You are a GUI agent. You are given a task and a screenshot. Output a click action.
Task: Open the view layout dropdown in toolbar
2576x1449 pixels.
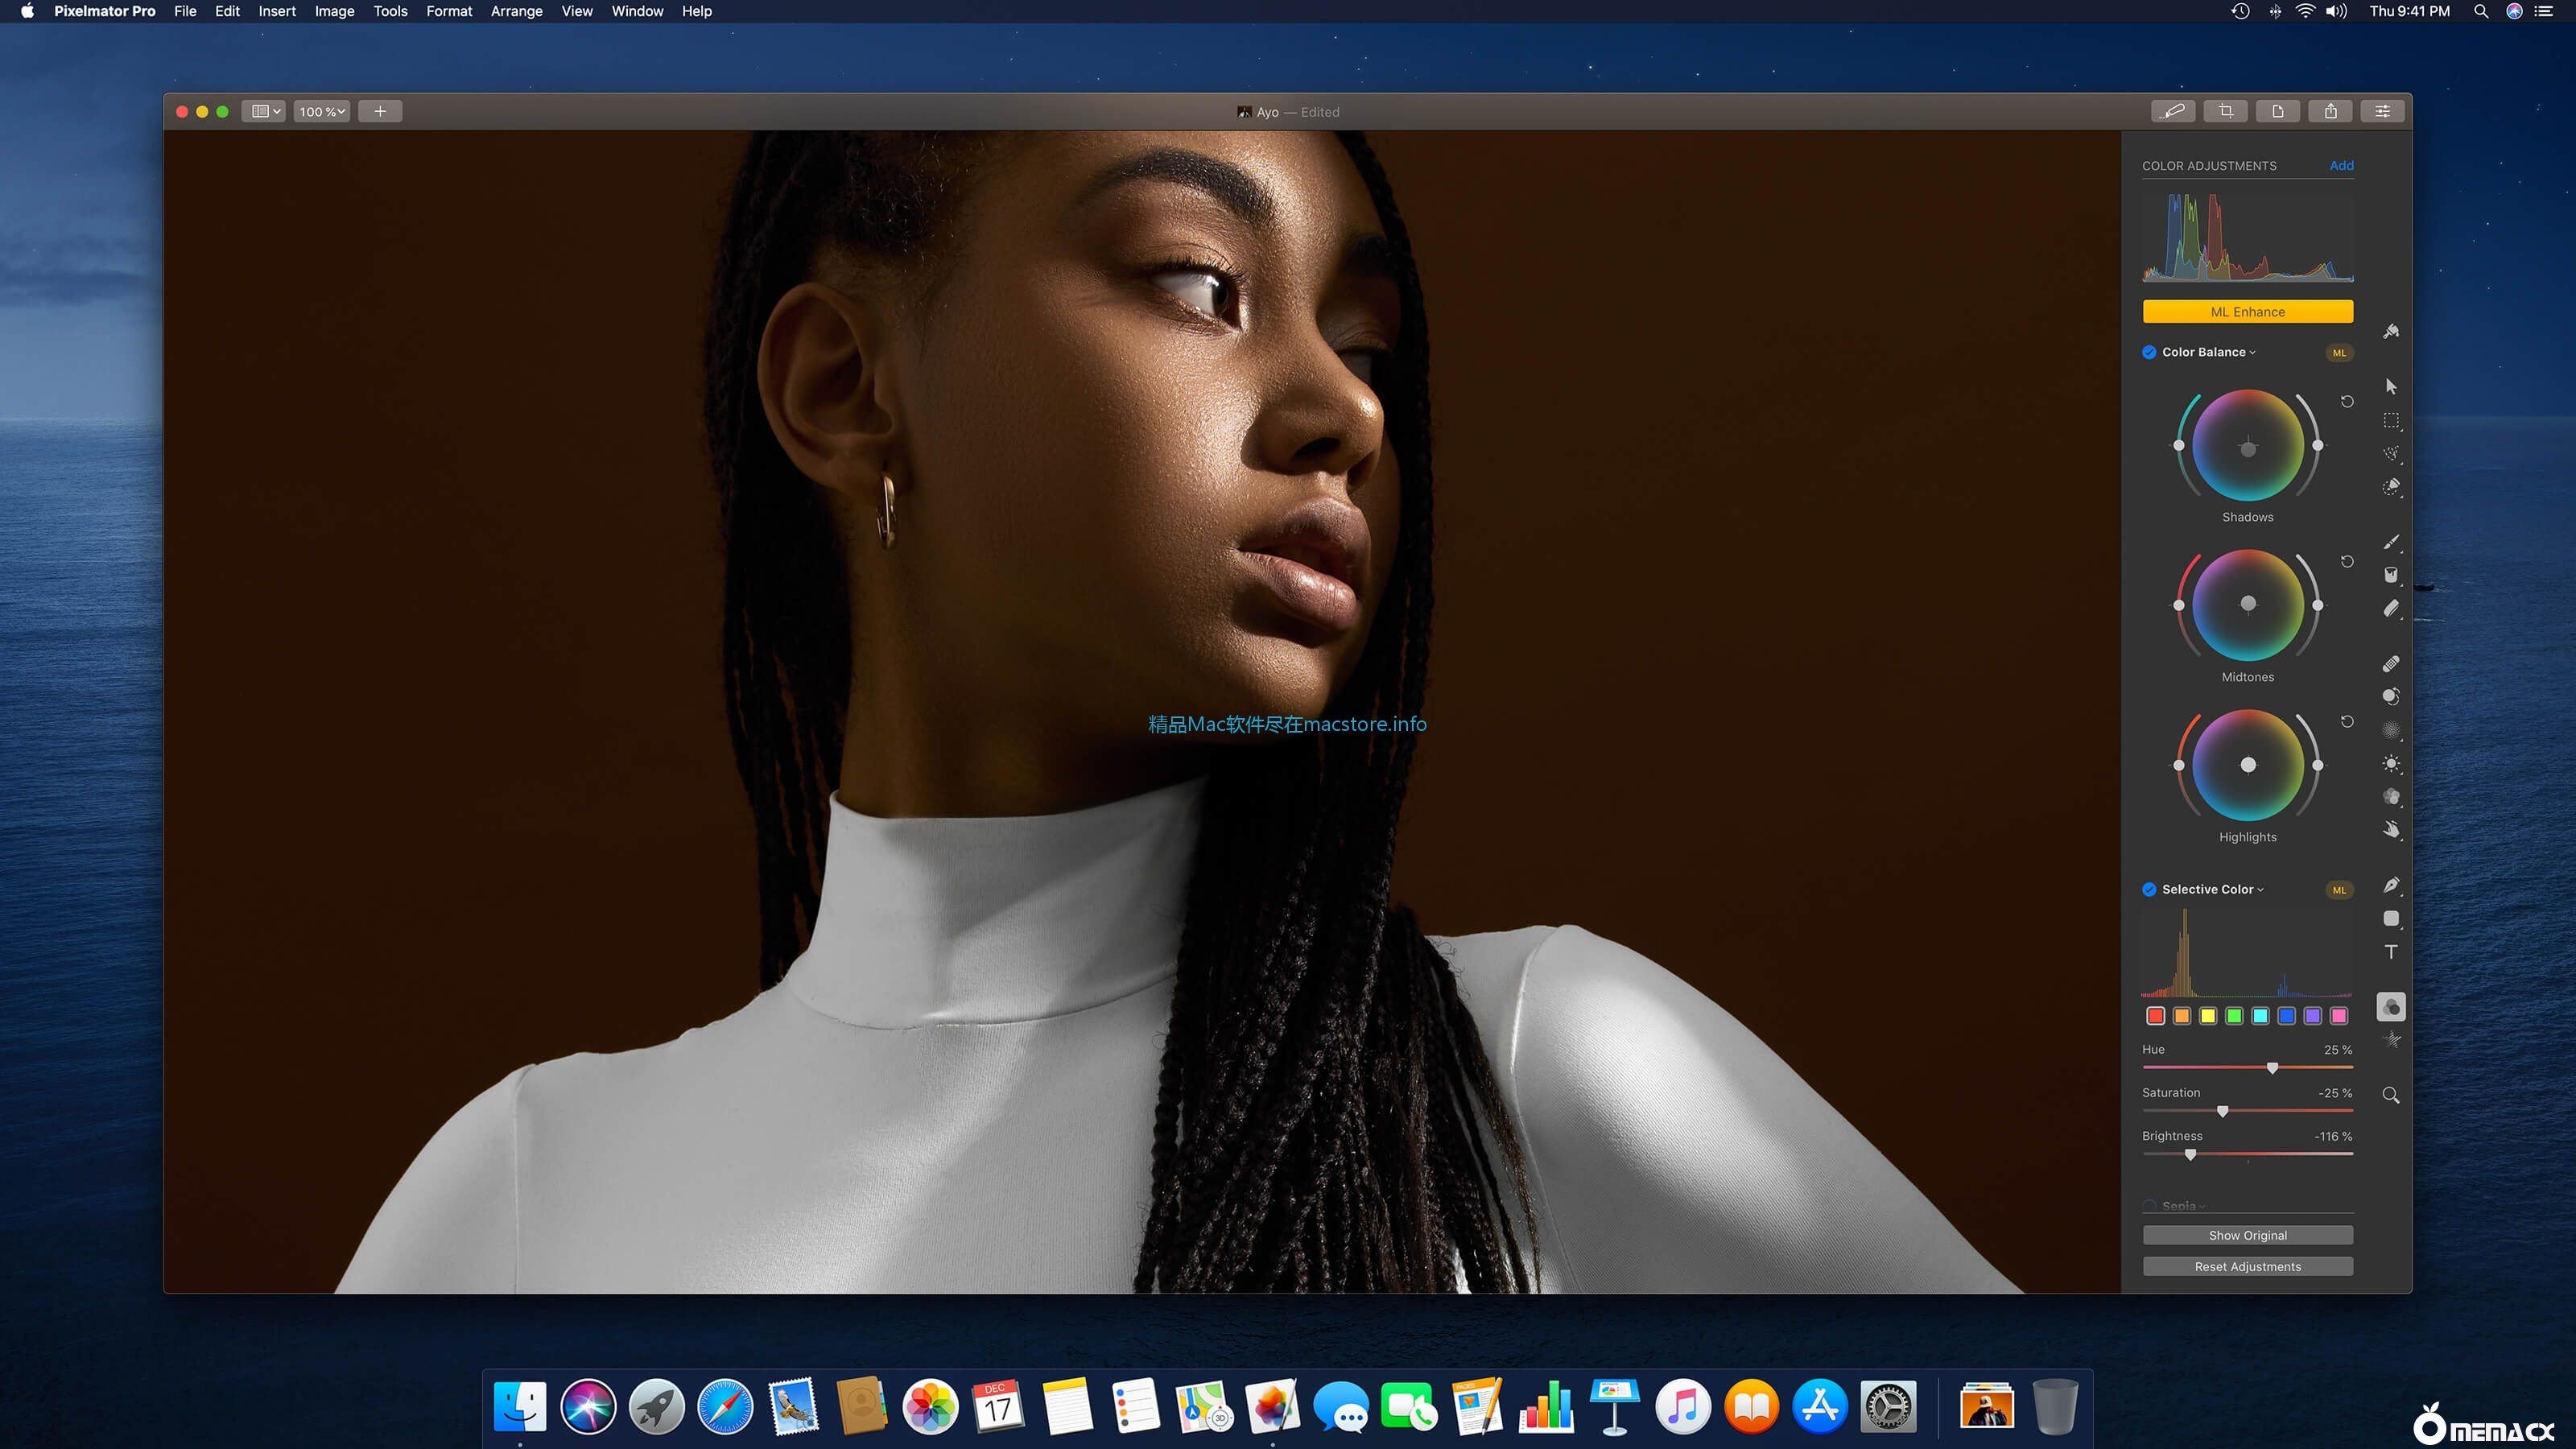pos(265,111)
